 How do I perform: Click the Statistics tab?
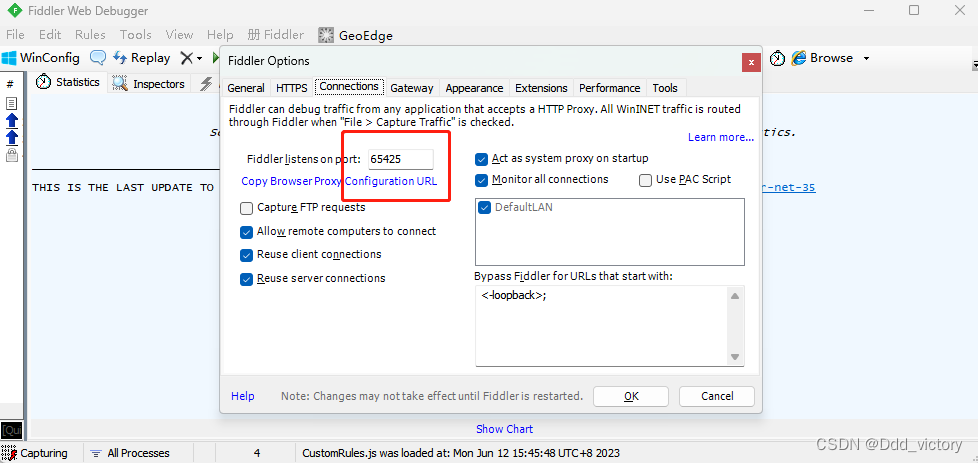tap(68, 82)
